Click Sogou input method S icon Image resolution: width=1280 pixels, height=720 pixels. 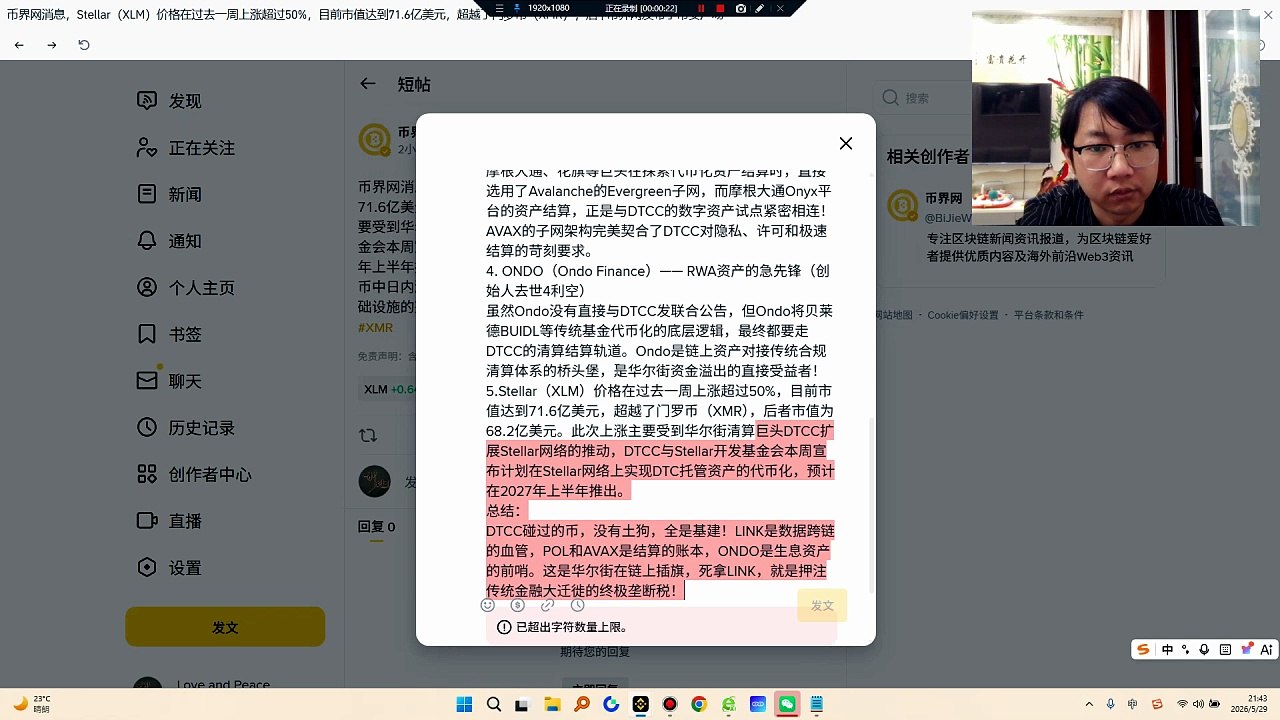click(x=1143, y=650)
